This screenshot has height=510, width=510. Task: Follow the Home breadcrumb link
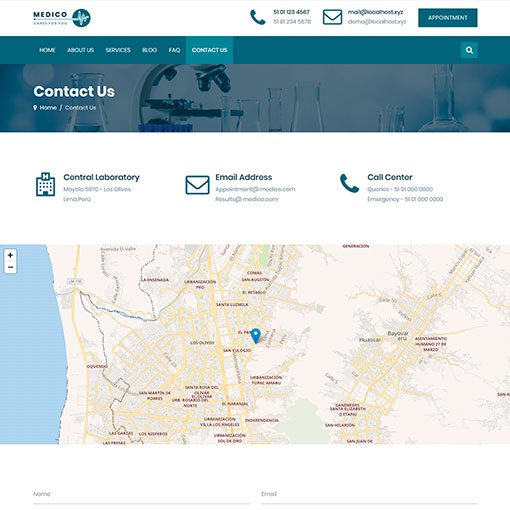click(x=48, y=108)
